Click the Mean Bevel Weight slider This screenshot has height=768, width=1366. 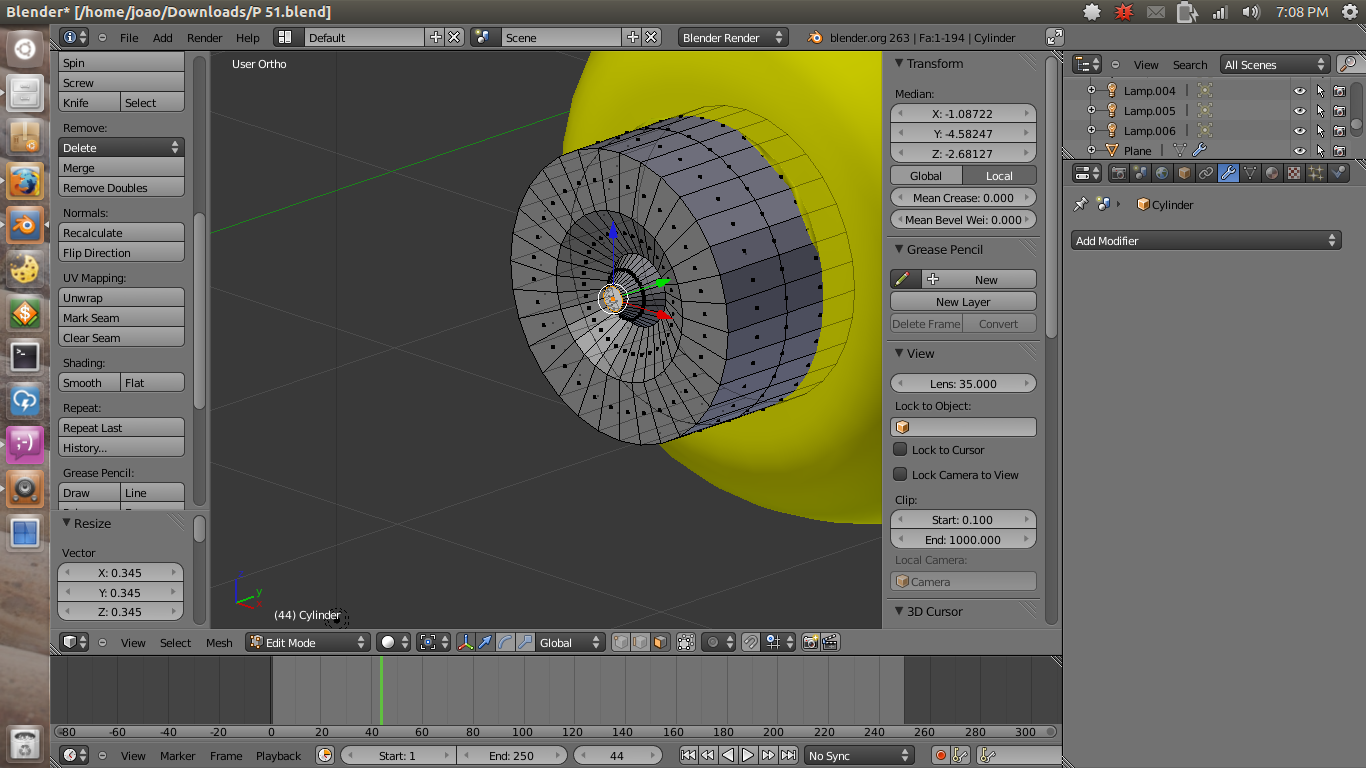[x=963, y=220]
